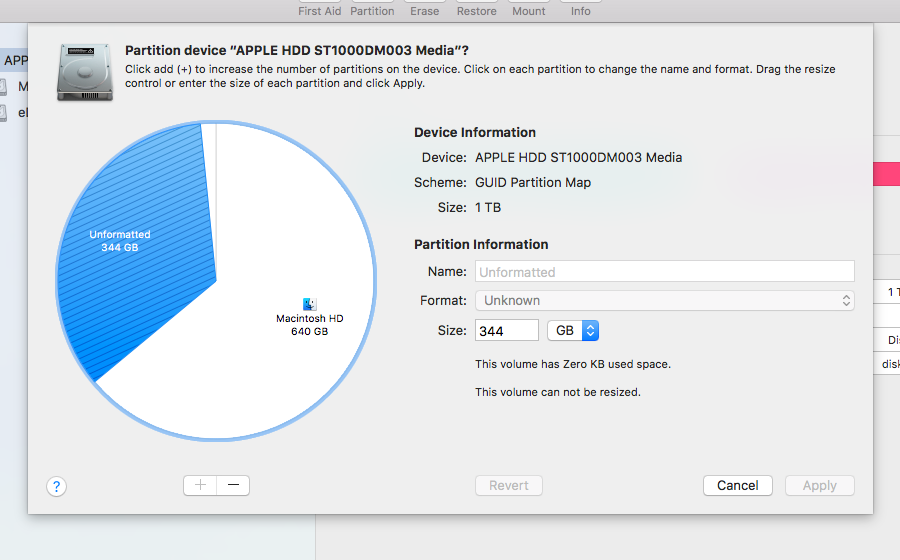The height and width of the screenshot is (560, 900).
Task: Click the hard drive icon in dialog
Action: (85, 72)
